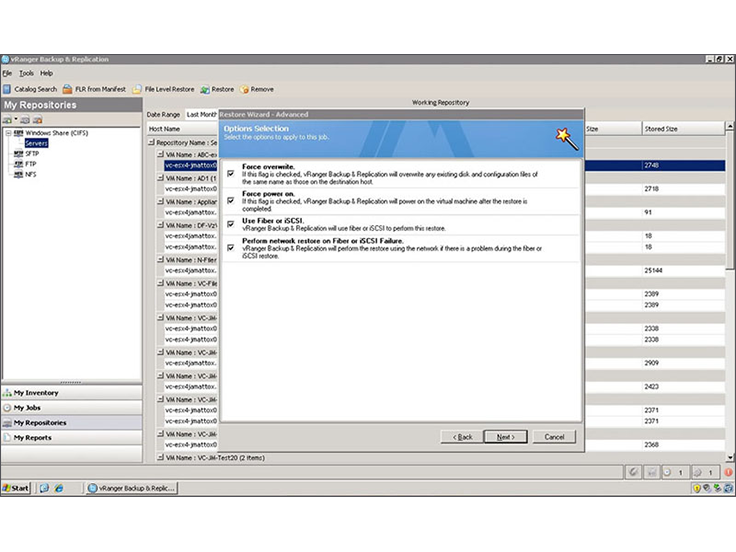Collapse the VM Name : N-Filer group
The width and height of the screenshot is (736, 552).
click(x=160, y=259)
